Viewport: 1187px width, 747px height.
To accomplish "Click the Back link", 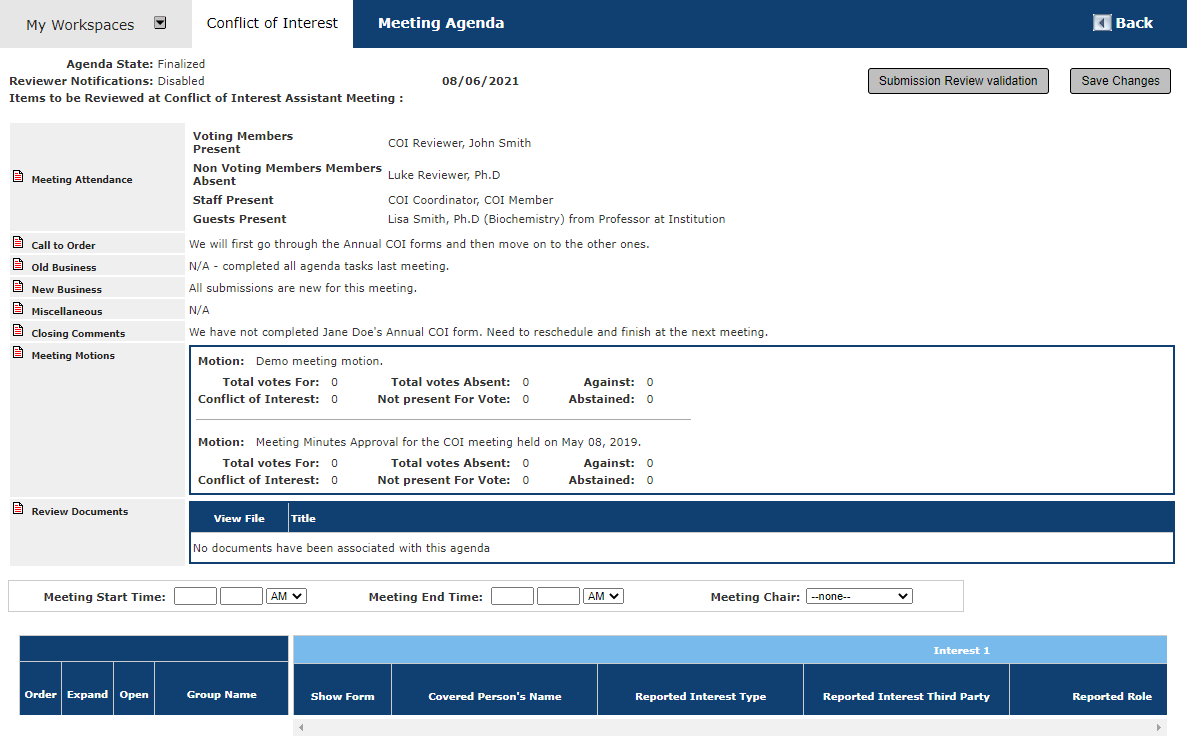I will pos(1133,23).
